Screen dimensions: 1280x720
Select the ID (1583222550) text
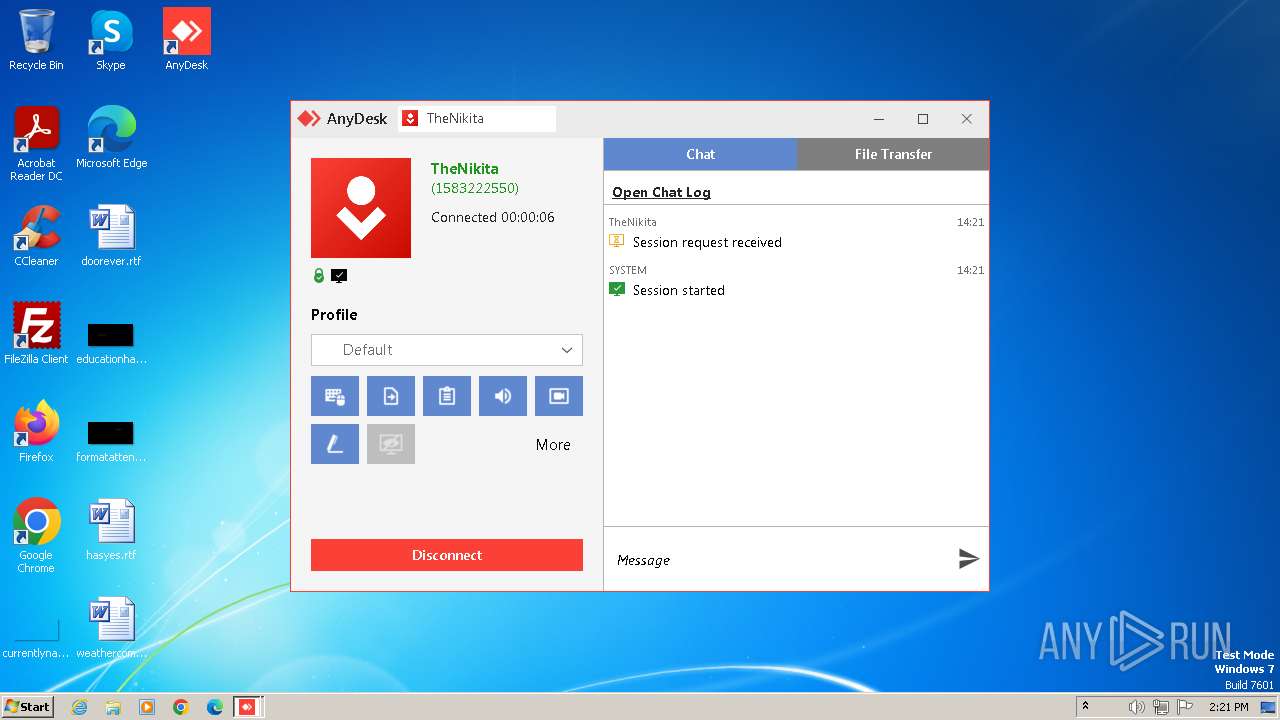[x=475, y=188]
